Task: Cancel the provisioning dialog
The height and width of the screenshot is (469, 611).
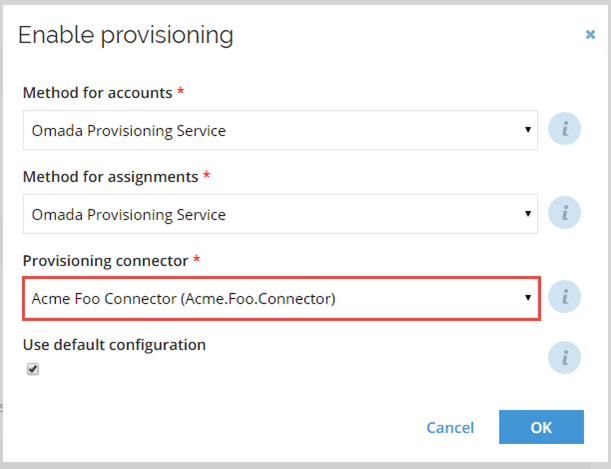Action: pyautogui.click(x=450, y=428)
